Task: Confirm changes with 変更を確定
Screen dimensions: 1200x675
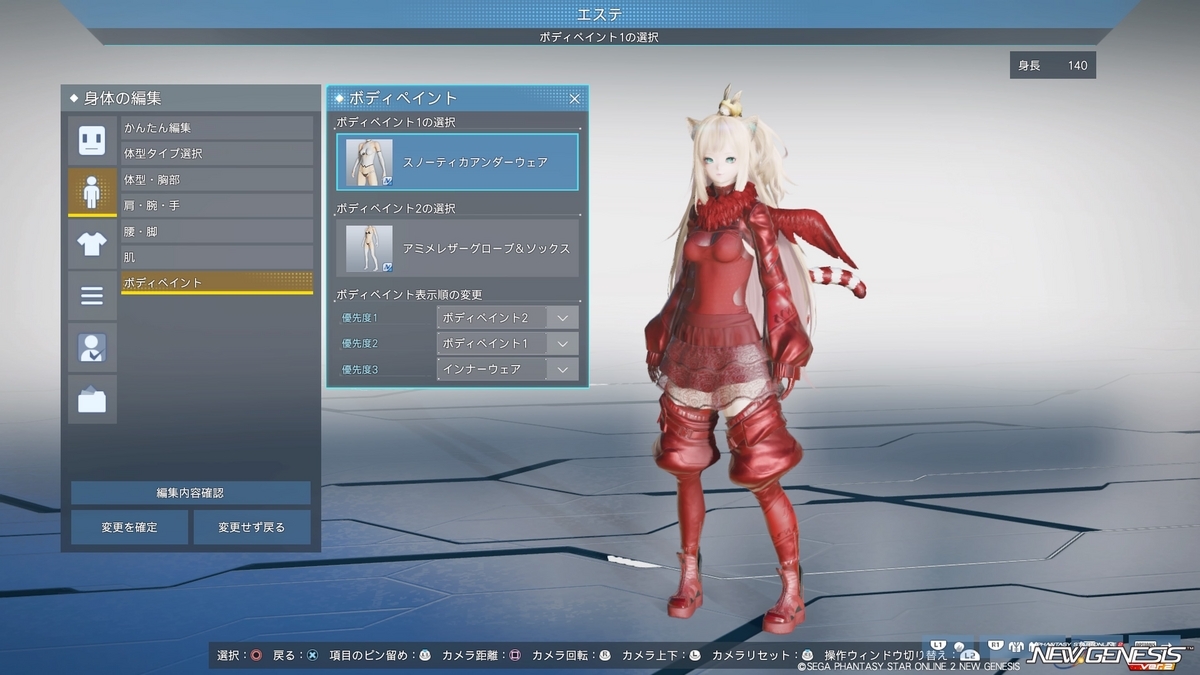Action: (129, 527)
